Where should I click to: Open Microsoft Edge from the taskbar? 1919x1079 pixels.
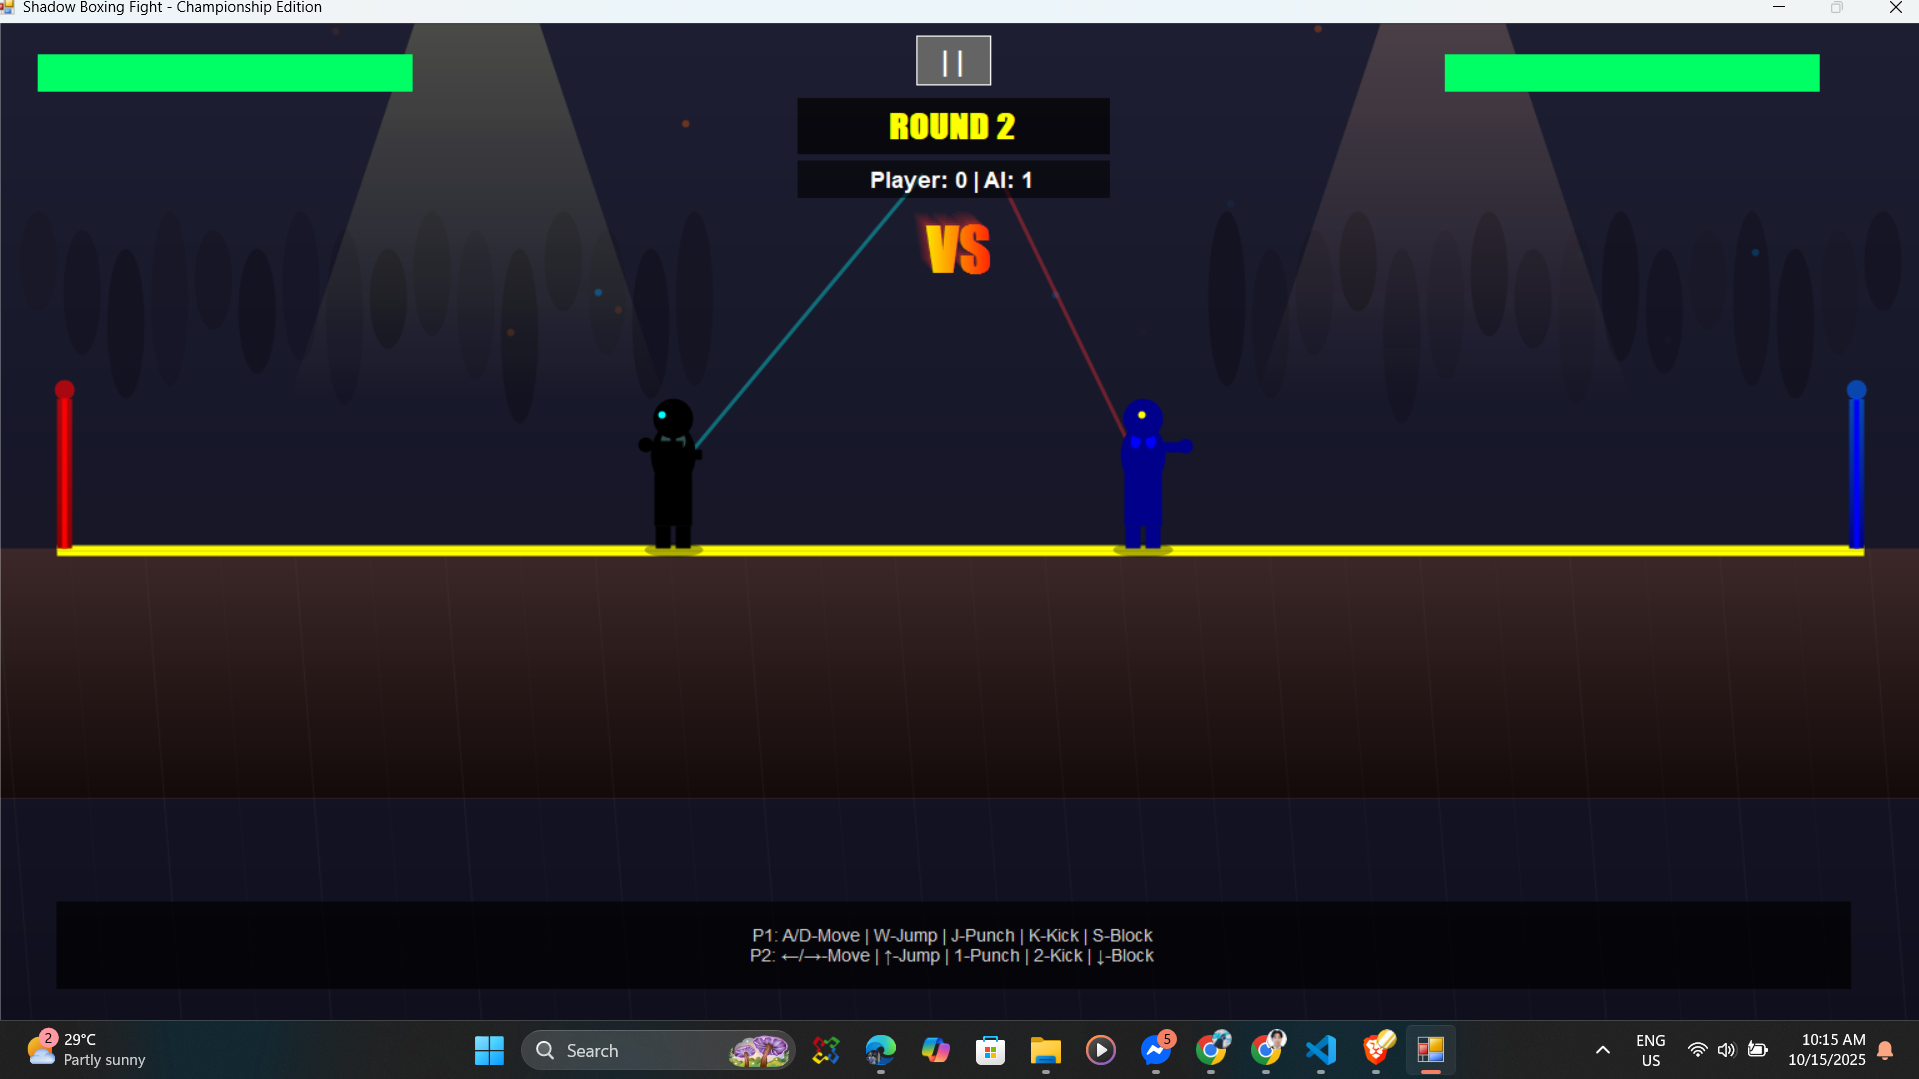point(880,1050)
